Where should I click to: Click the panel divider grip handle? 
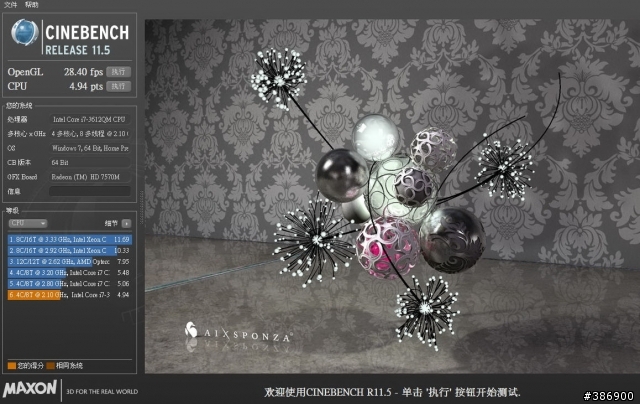click(142, 208)
